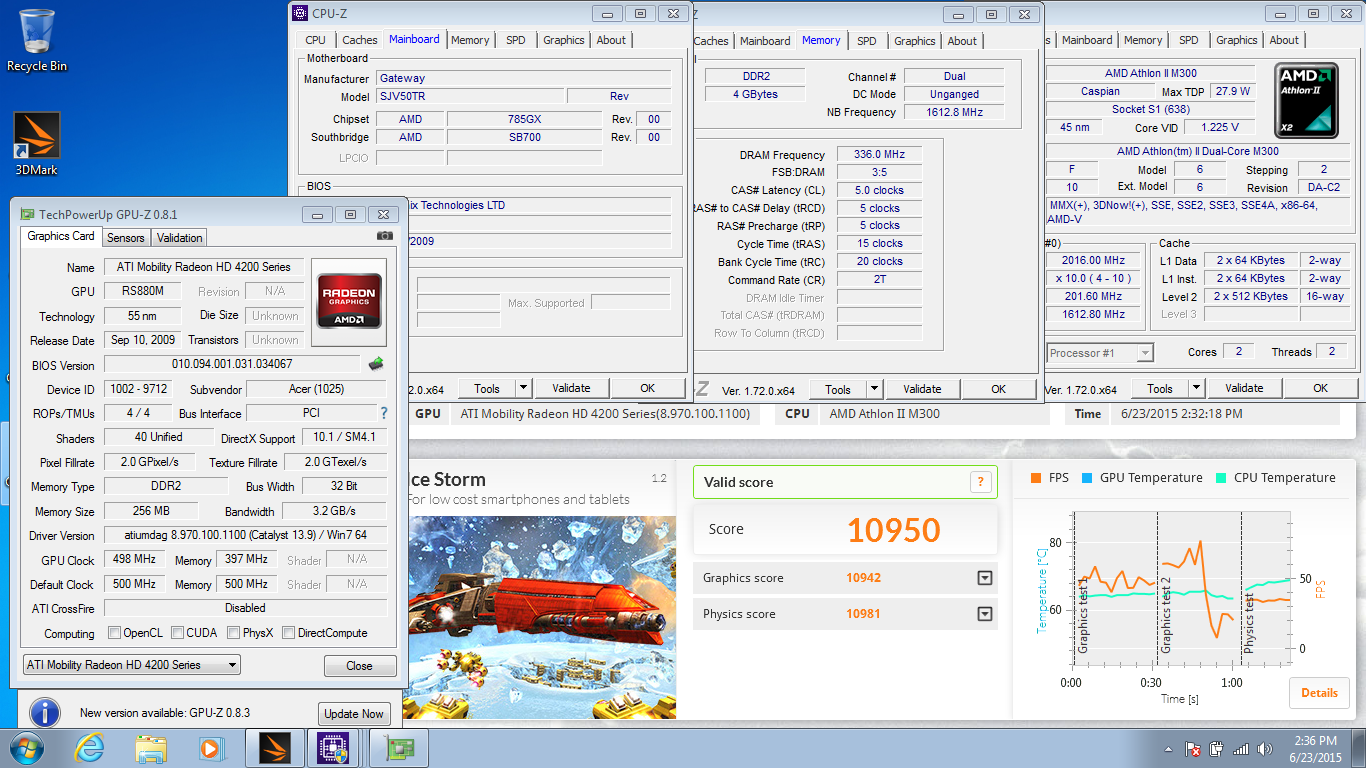Enable the DirectCompute checkbox

[x=288, y=633]
